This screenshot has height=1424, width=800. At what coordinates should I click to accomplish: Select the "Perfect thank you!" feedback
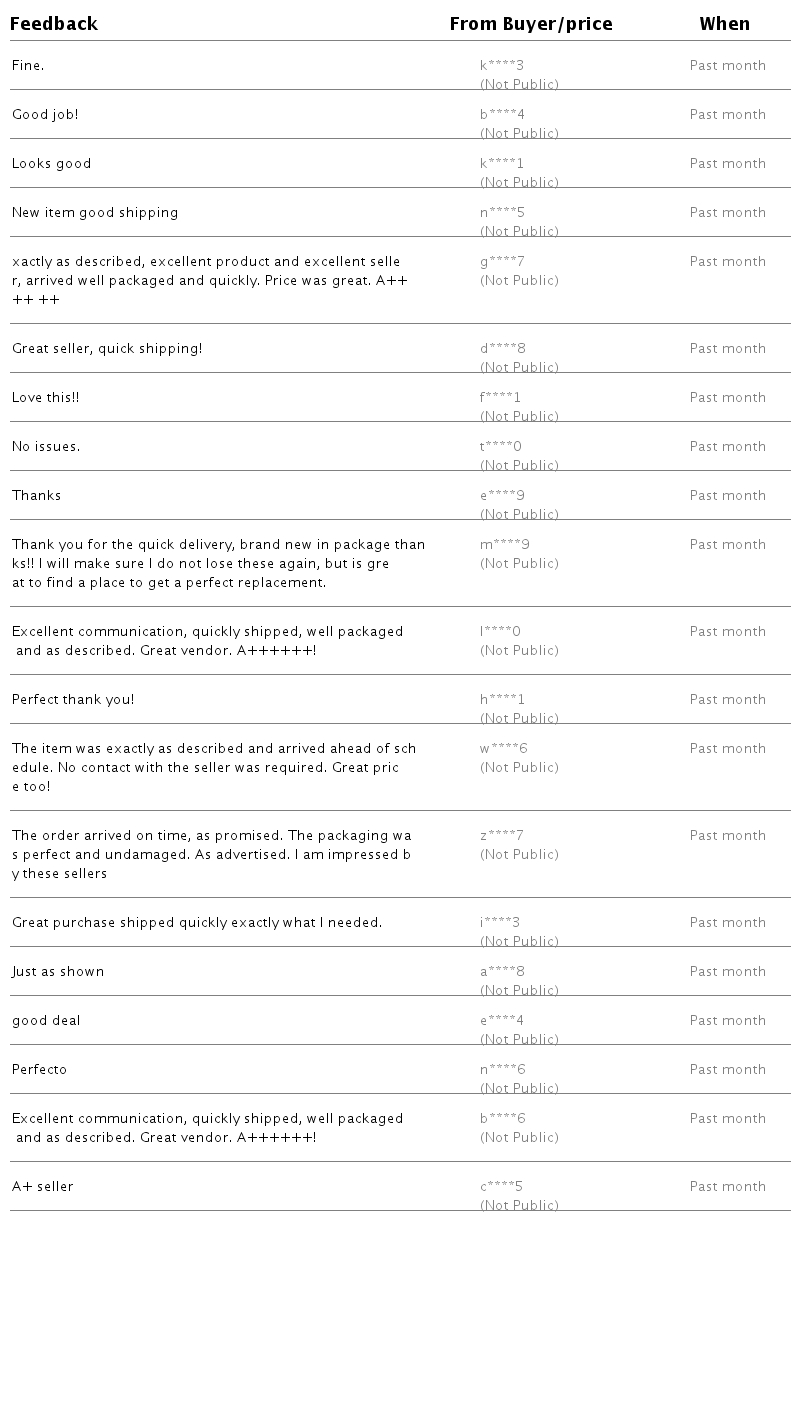click(x=73, y=700)
